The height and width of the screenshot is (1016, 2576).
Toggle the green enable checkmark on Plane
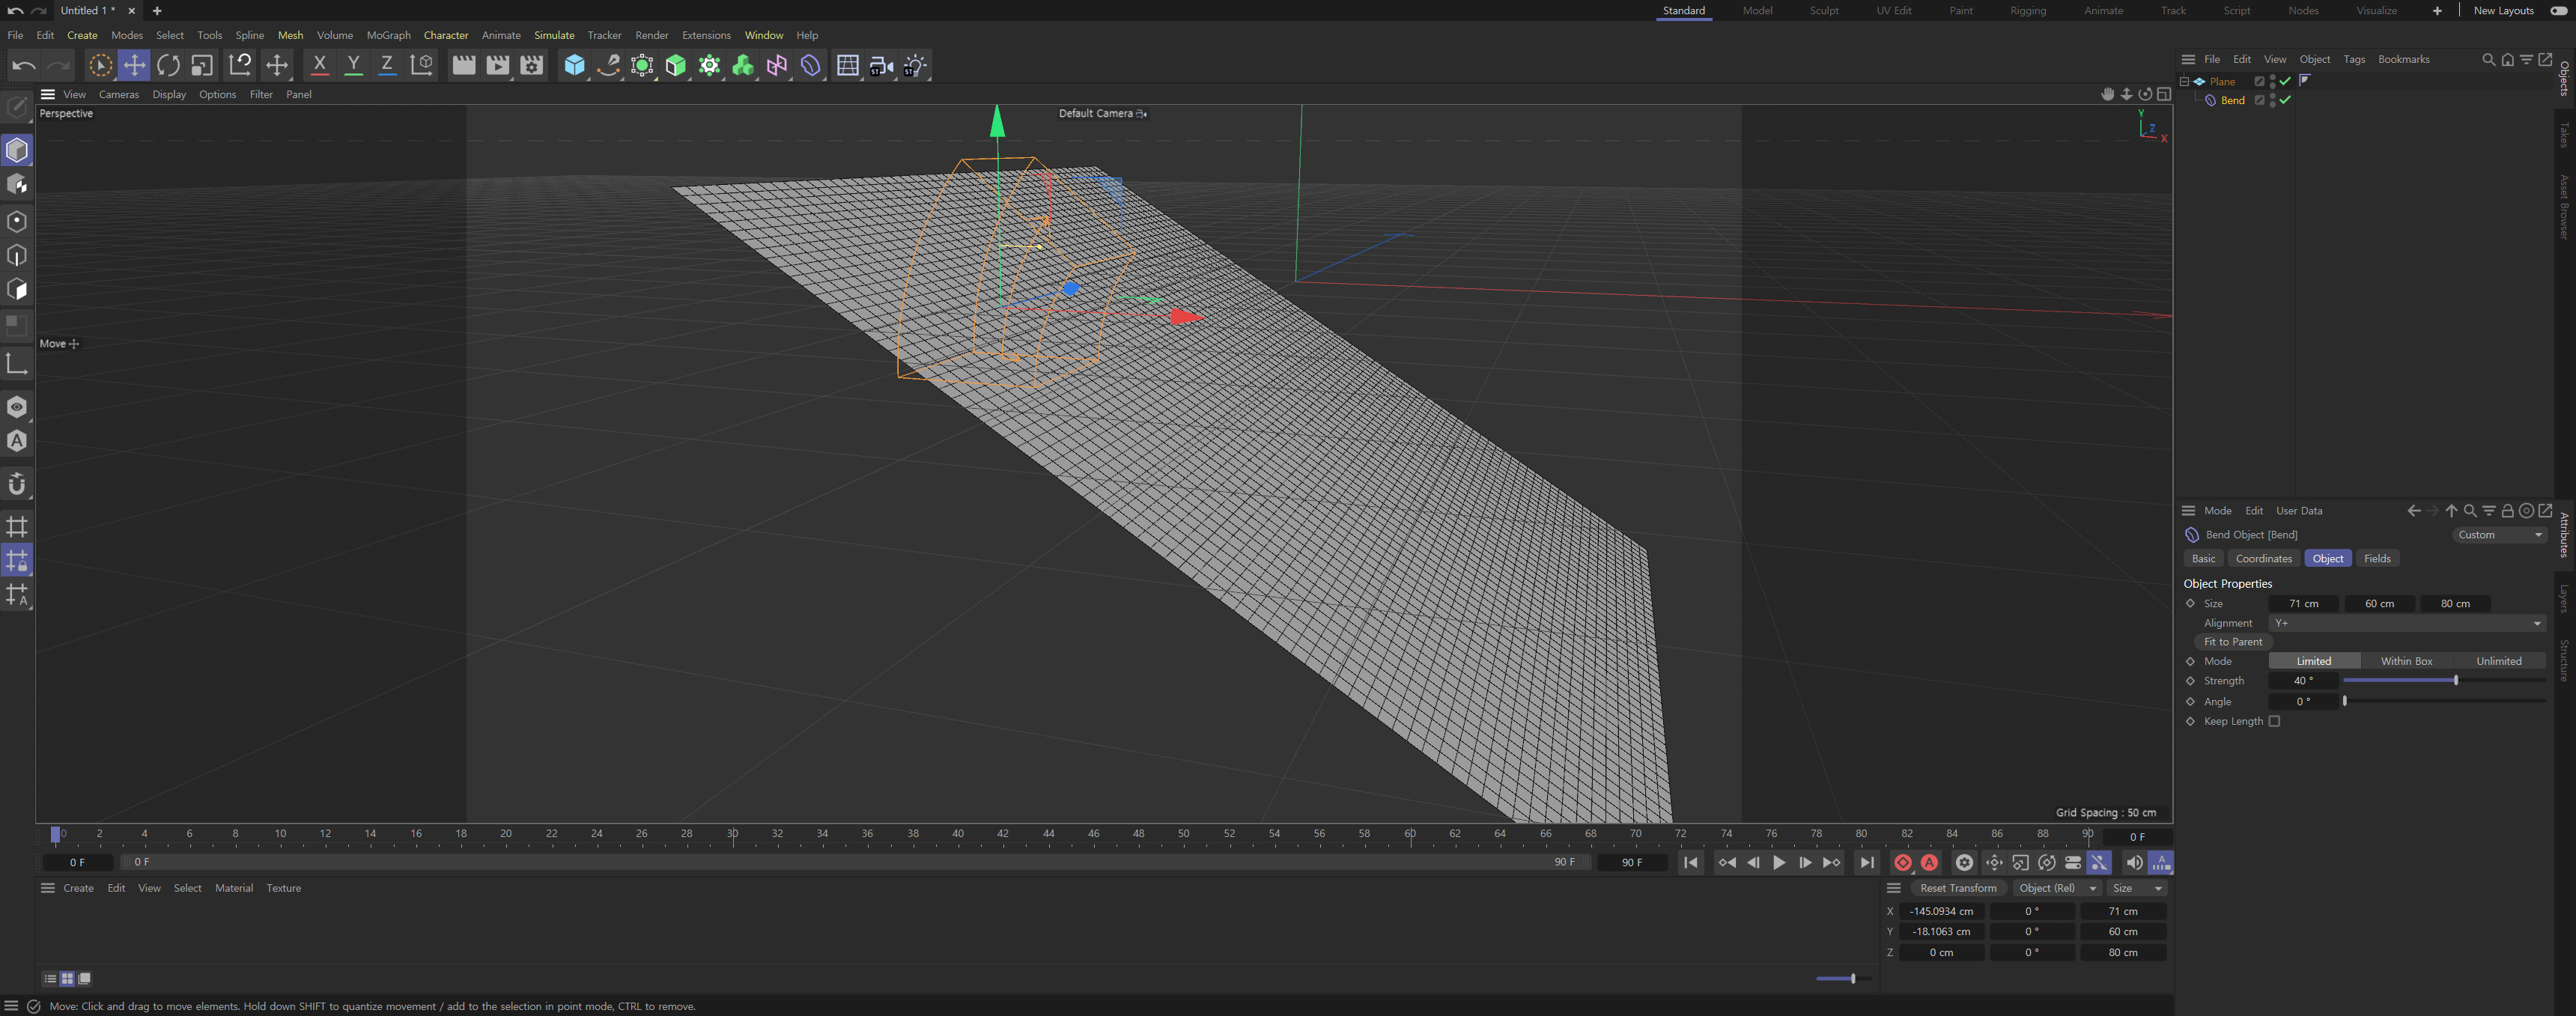coord(2285,81)
